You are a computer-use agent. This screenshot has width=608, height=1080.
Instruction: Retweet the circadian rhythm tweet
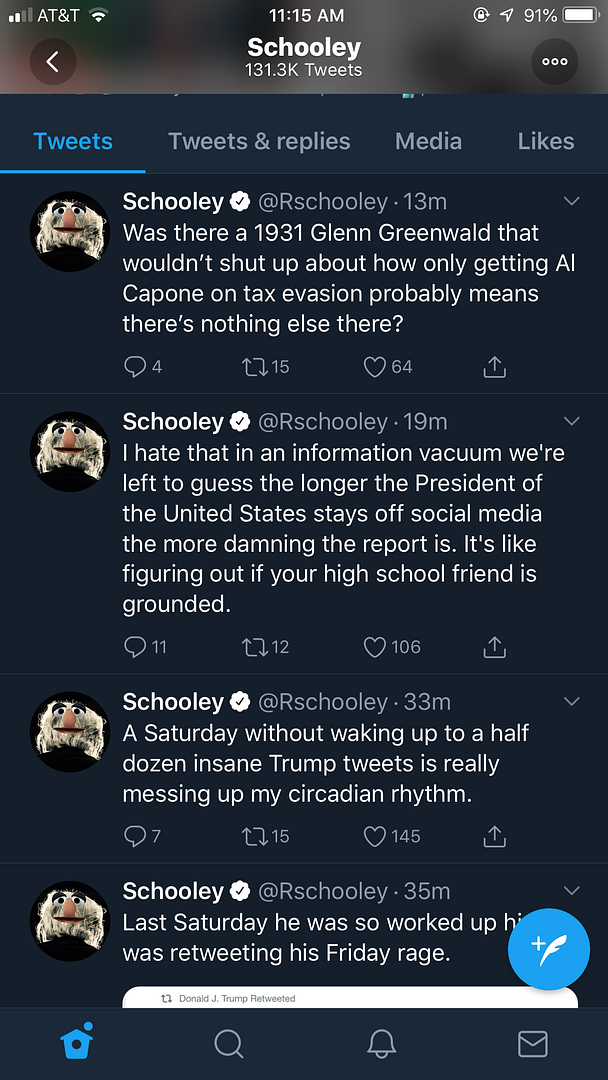click(x=255, y=836)
